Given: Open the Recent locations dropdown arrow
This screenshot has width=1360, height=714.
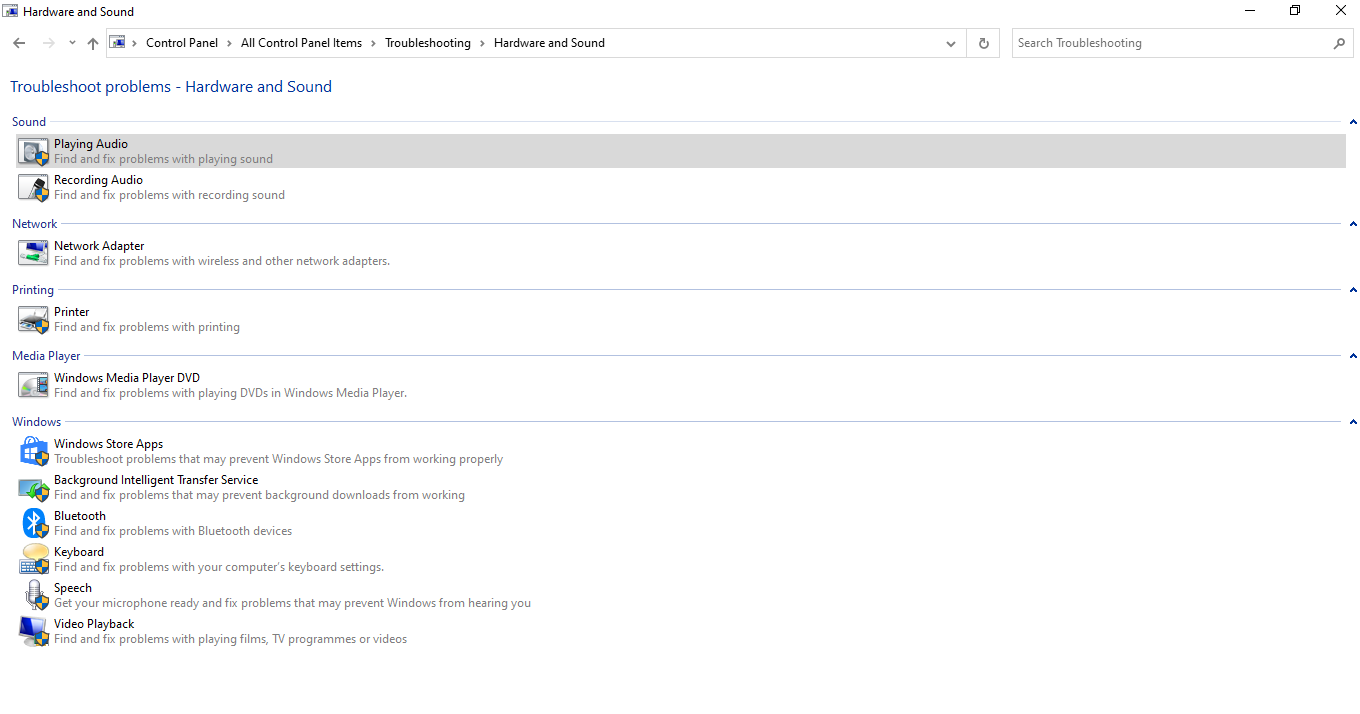Looking at the screenshot, I should [72, 43].
